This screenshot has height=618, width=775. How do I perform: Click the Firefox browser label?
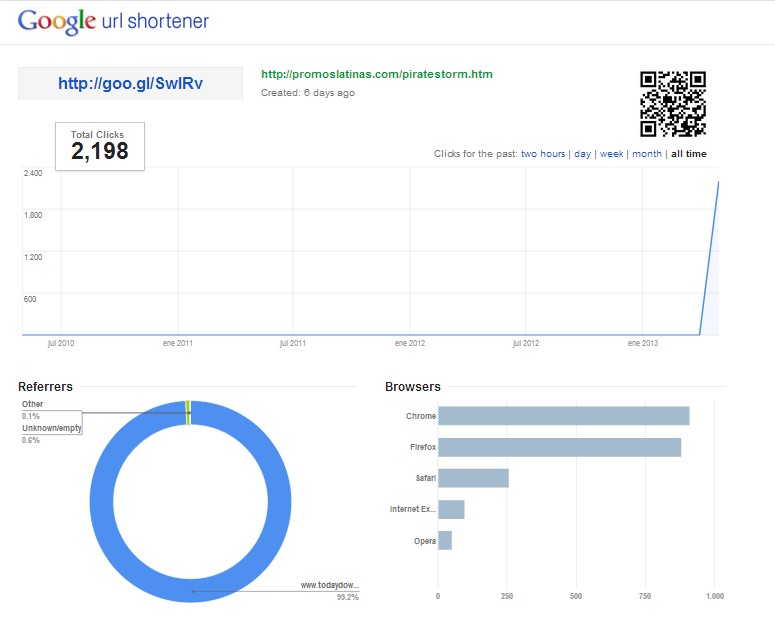click(x=423, y=447)
